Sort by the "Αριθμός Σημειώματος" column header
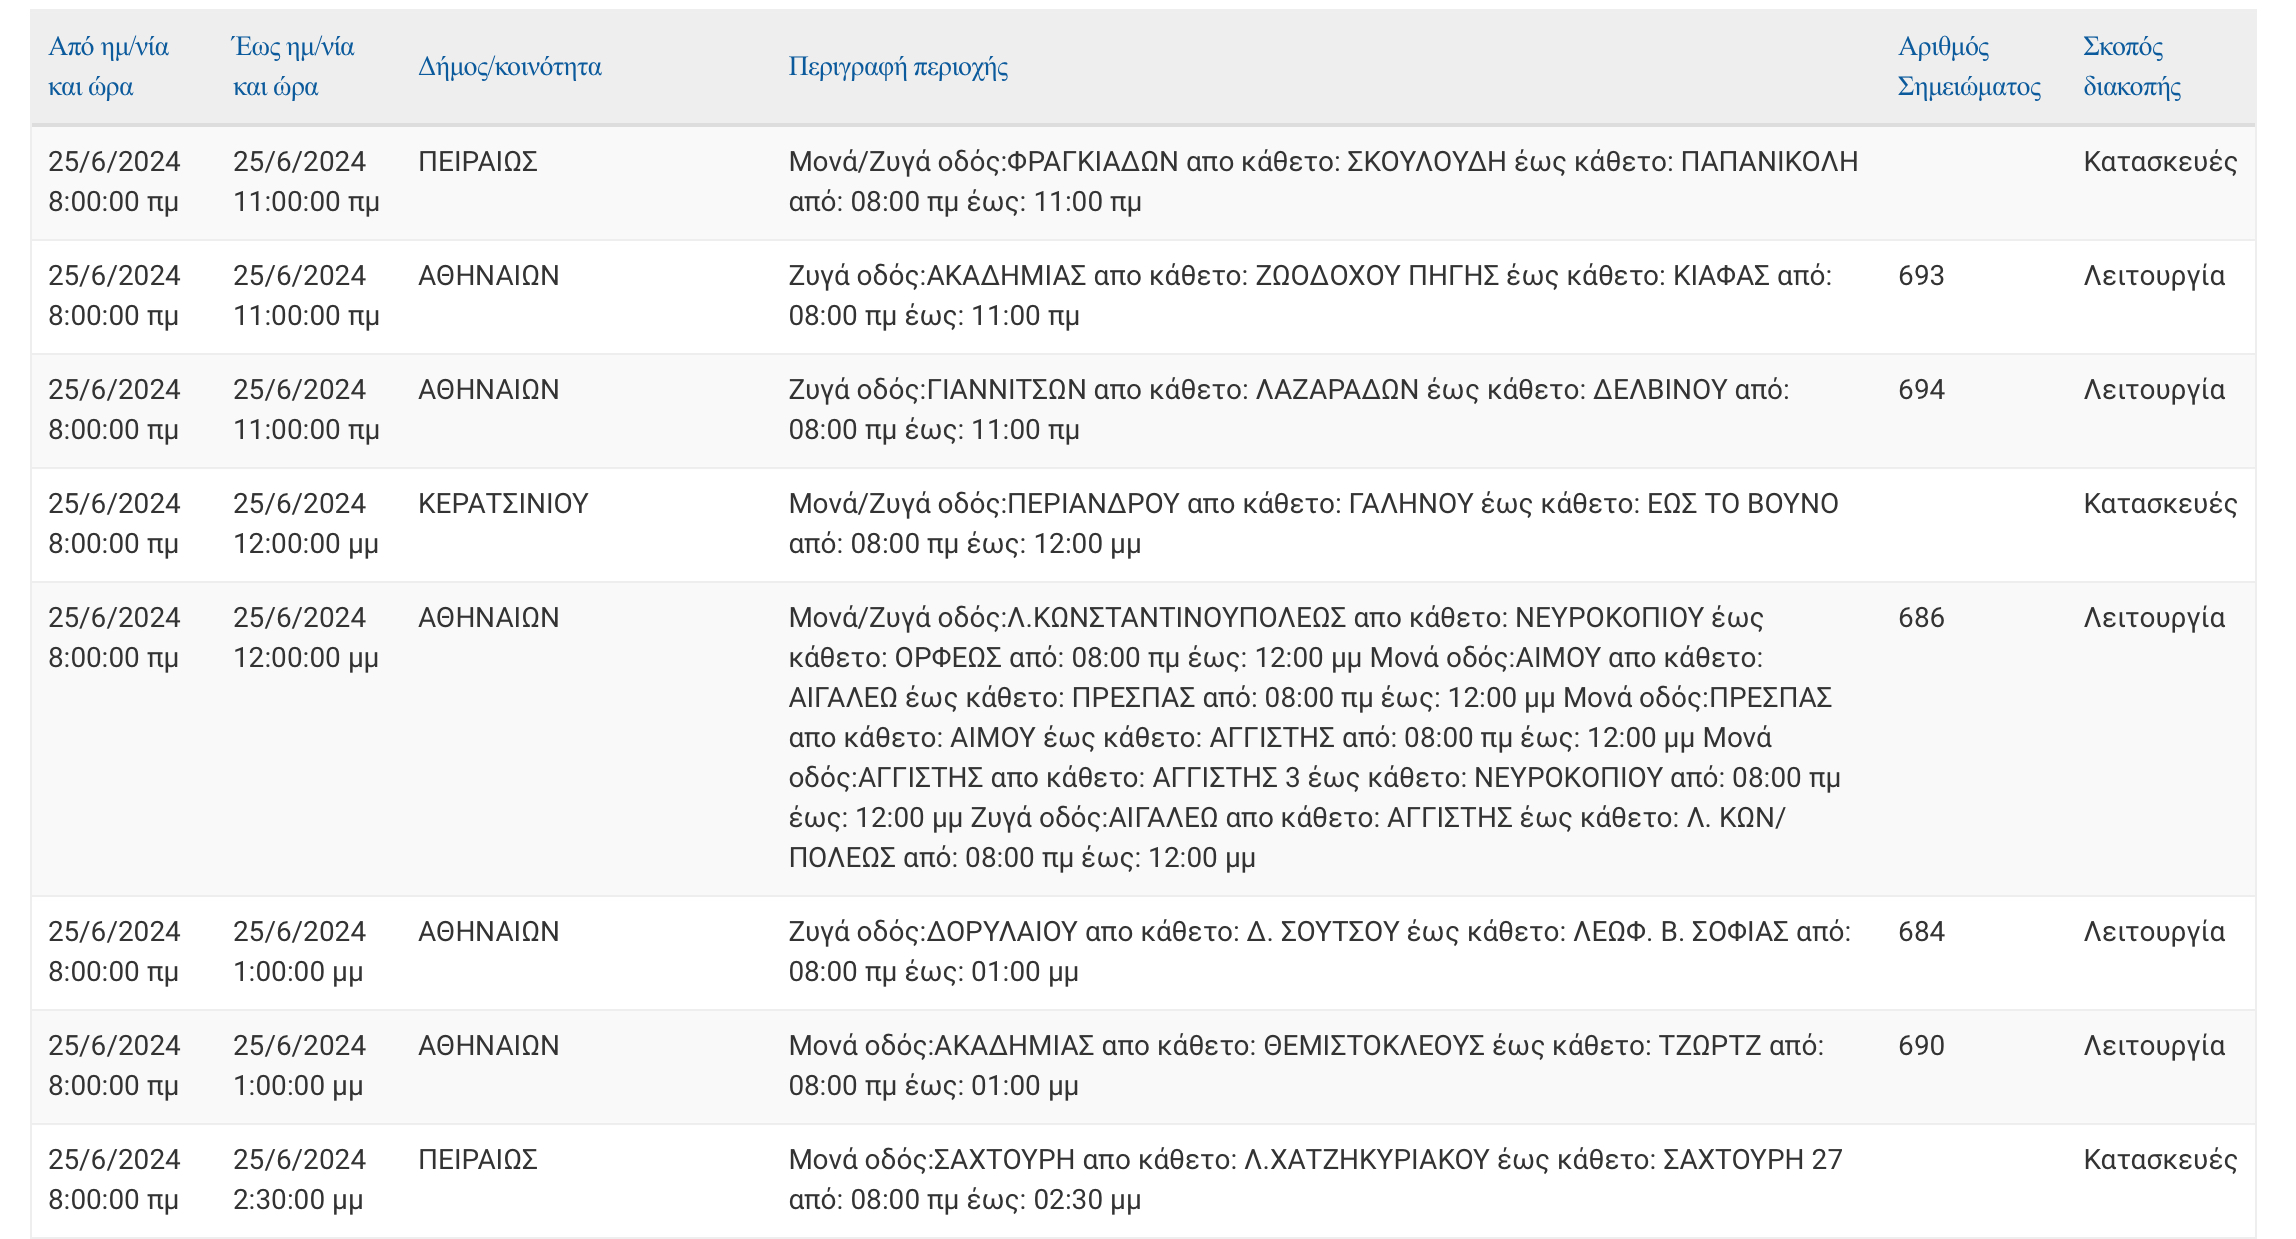The image size is (2296, 1239). tap(1968, 66)
